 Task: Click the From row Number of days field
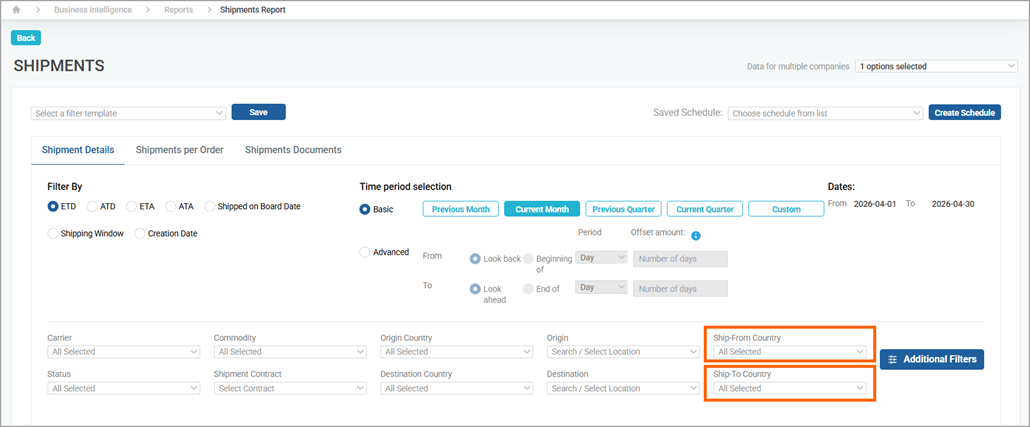point(681,259)
